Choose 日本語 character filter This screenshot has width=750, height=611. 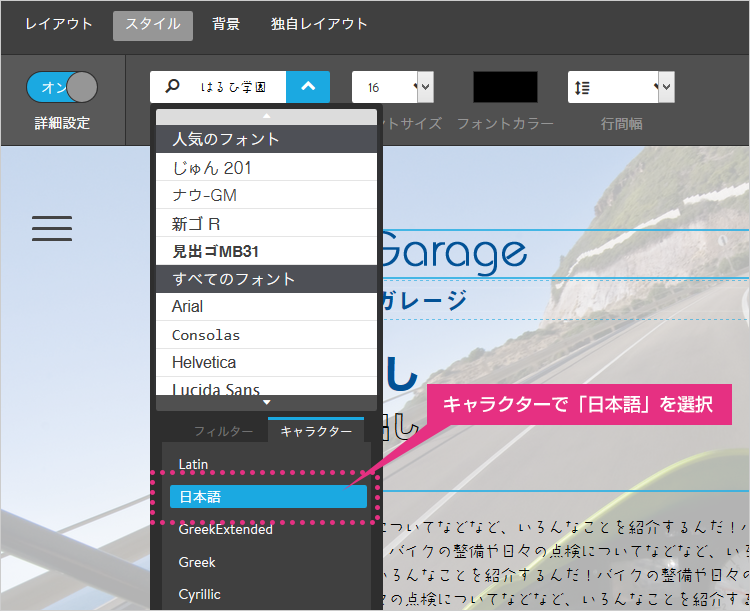click(x=268, y=497)
